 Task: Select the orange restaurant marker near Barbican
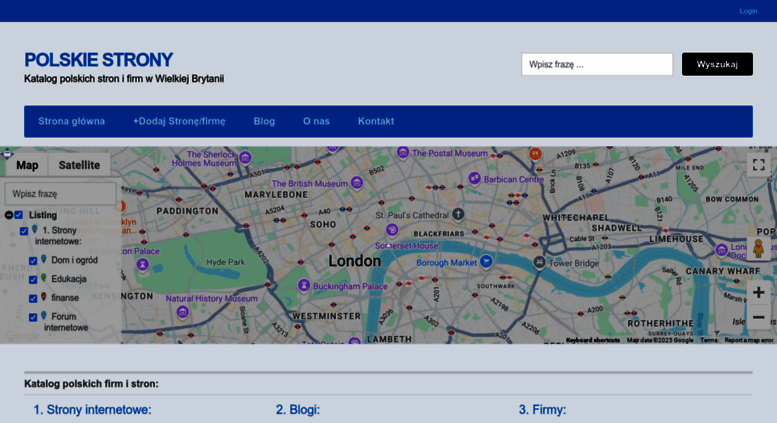pos(535,154)
